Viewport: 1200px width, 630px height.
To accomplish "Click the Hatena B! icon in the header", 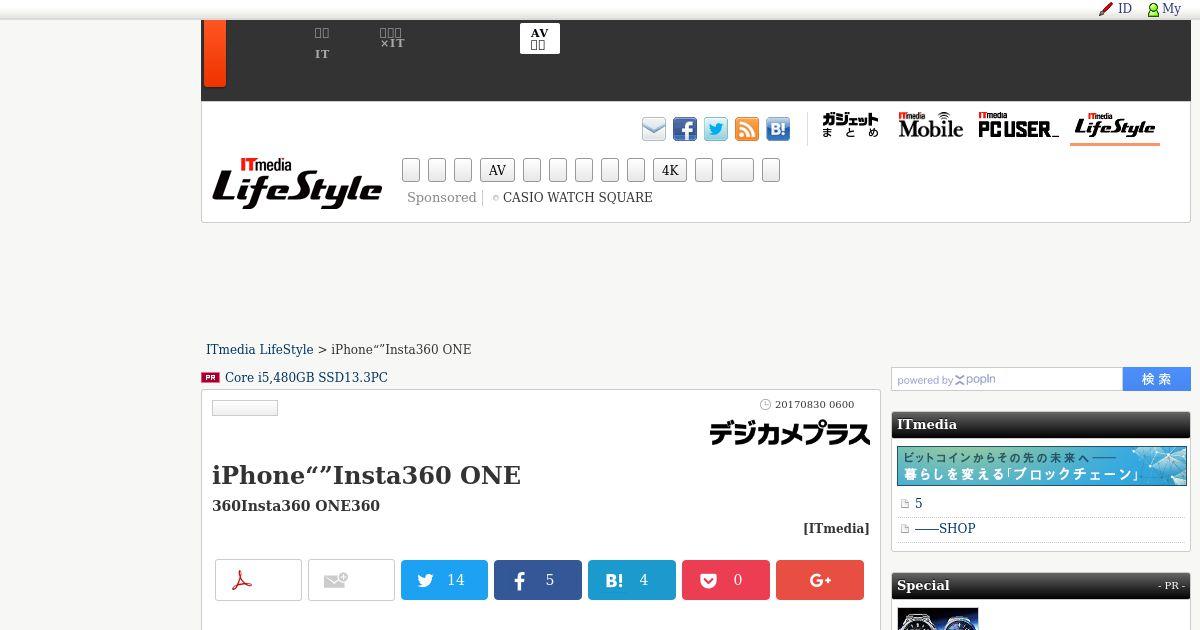I will (x=778, y=129).
